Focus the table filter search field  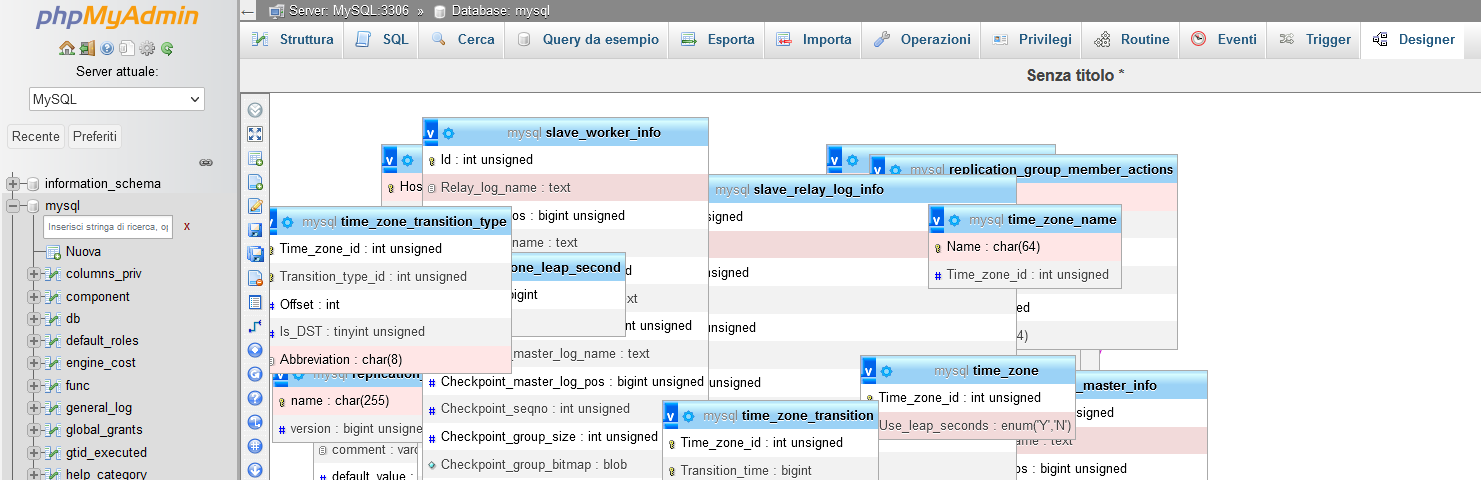pyautogui.click(x=108, y=227)
